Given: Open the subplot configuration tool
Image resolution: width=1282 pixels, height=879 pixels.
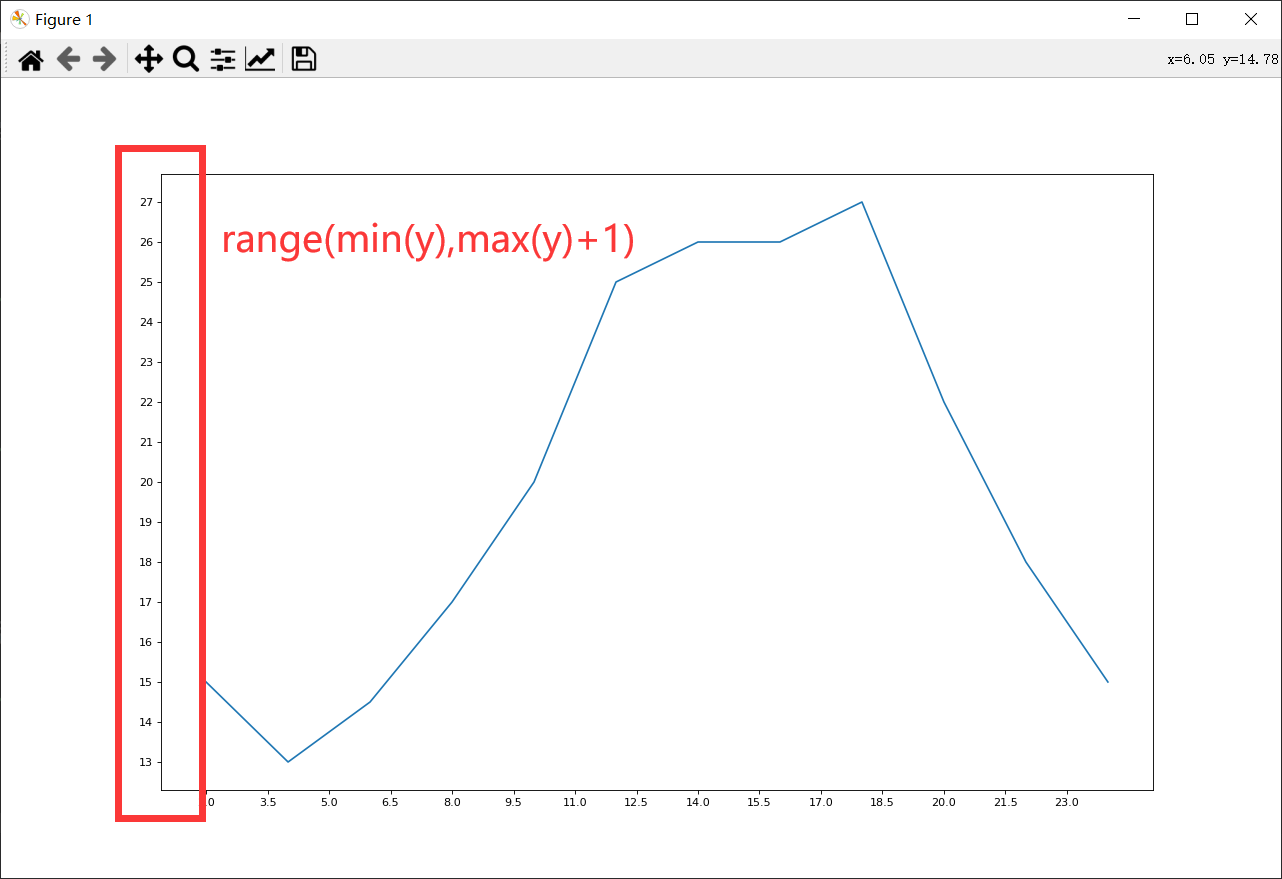Looking at the screenshot, I should click(x=222, y=59).
